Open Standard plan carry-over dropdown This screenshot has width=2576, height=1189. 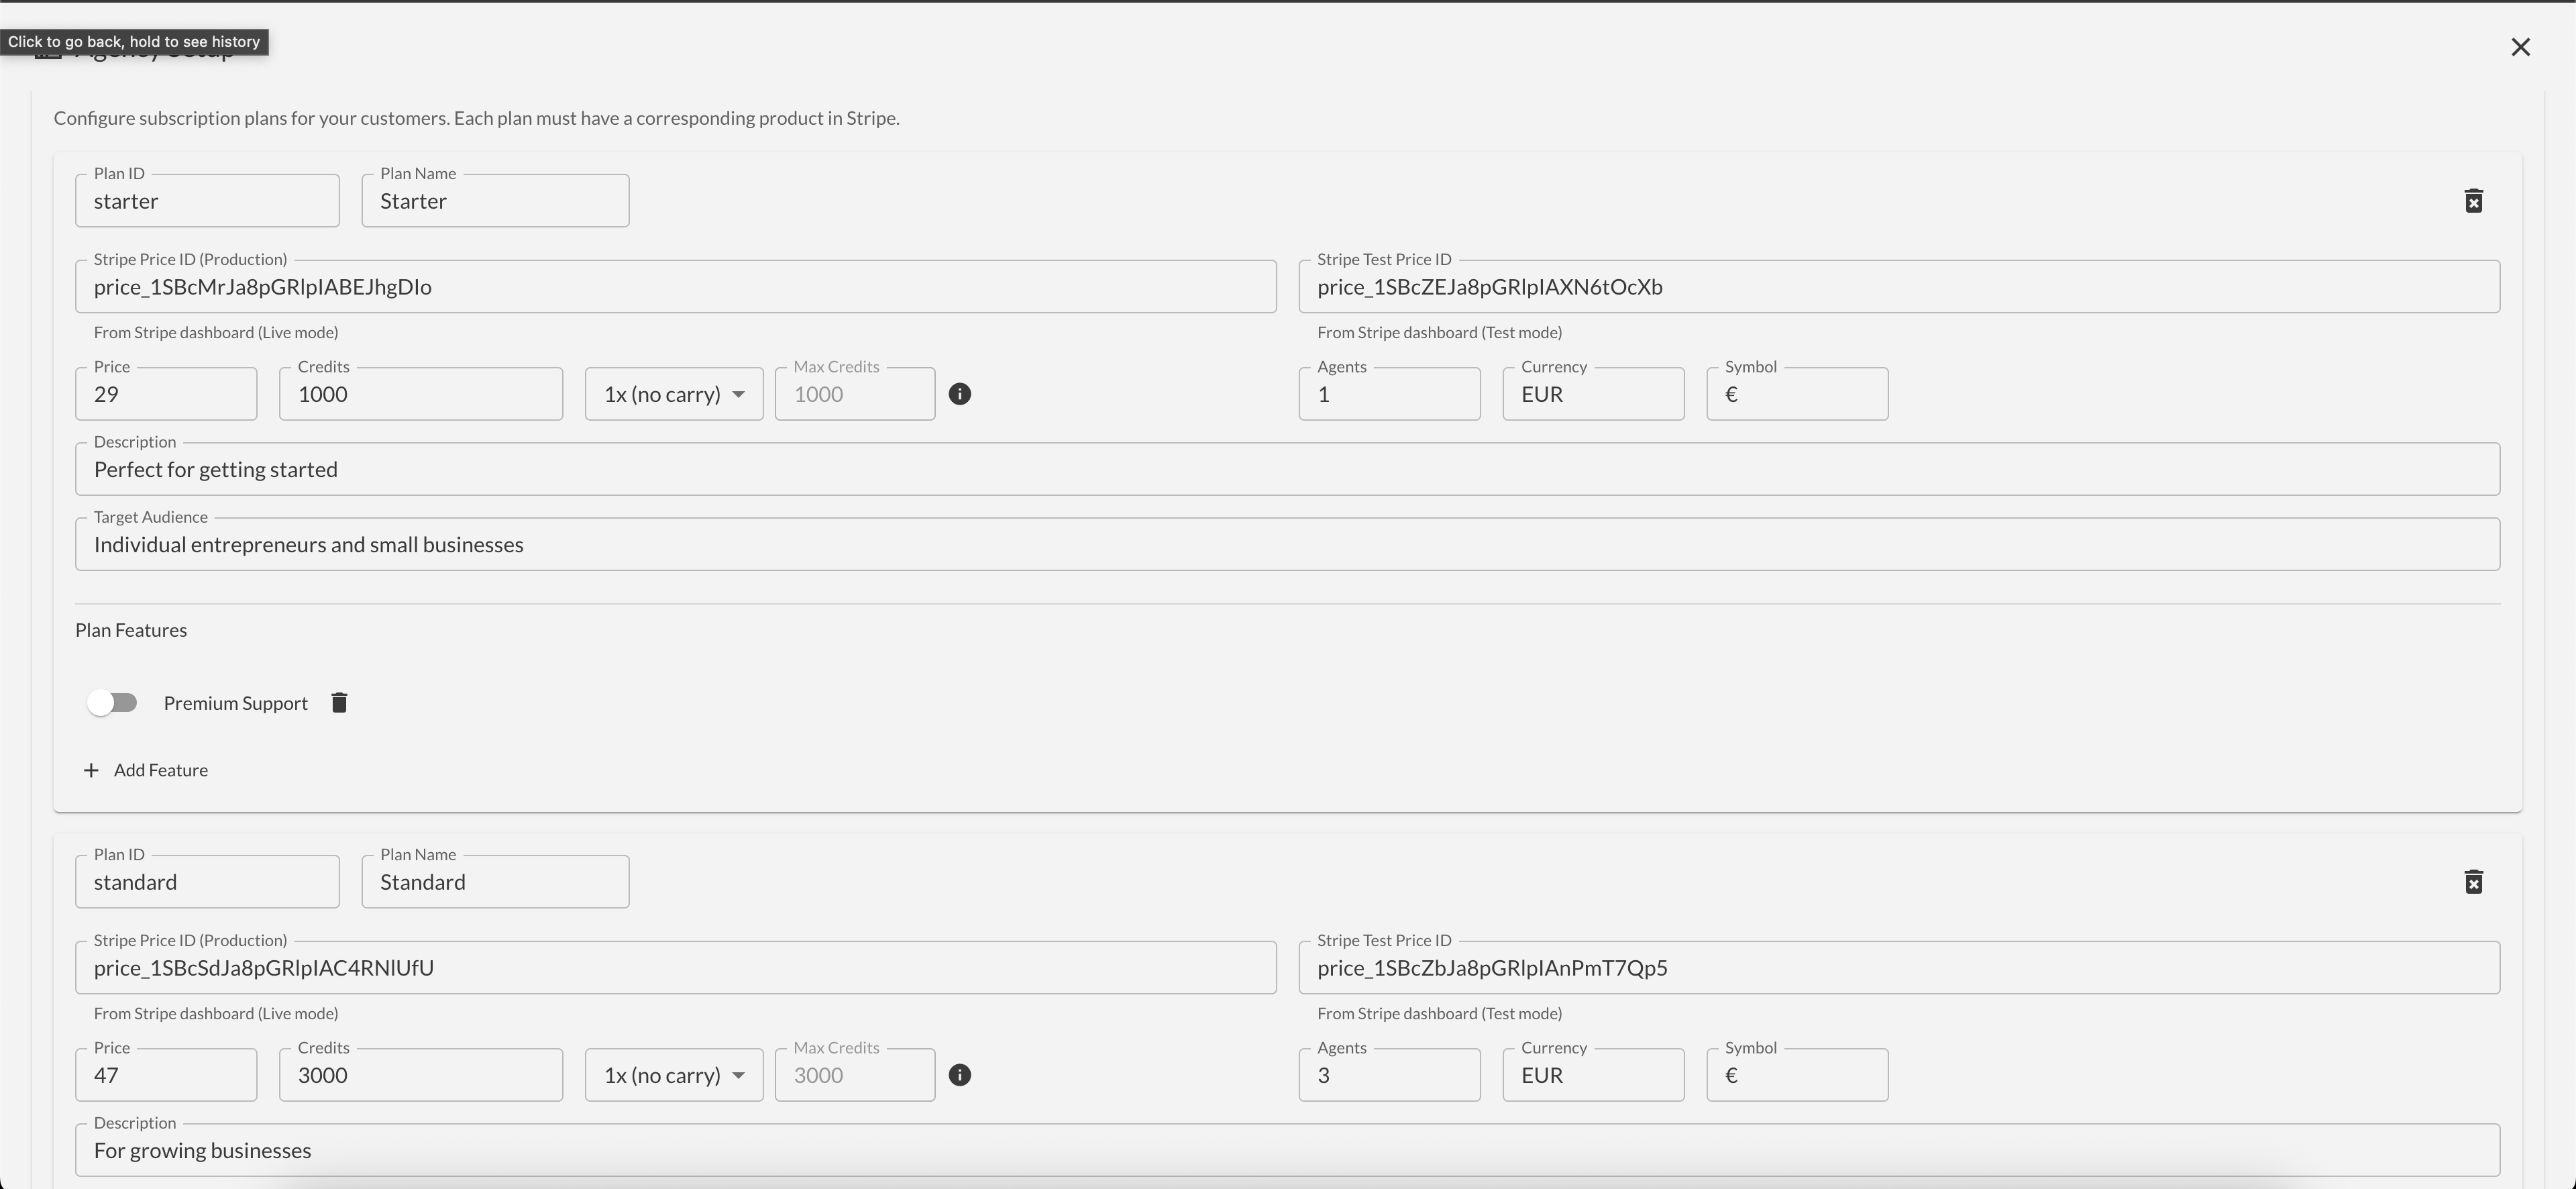coord(673,1075)
